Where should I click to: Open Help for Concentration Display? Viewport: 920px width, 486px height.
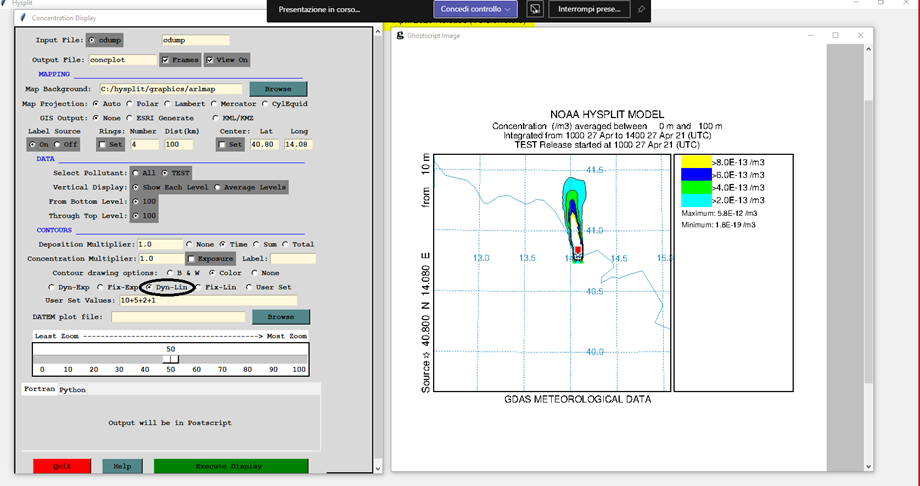(122, 466)
